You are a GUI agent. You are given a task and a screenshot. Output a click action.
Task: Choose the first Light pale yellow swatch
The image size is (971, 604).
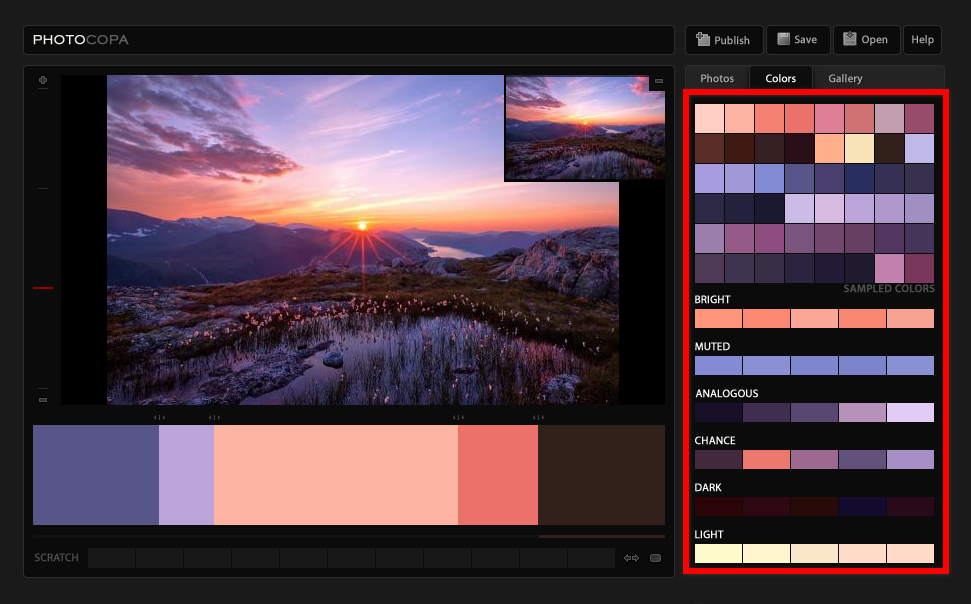click(x=718, y=554)
